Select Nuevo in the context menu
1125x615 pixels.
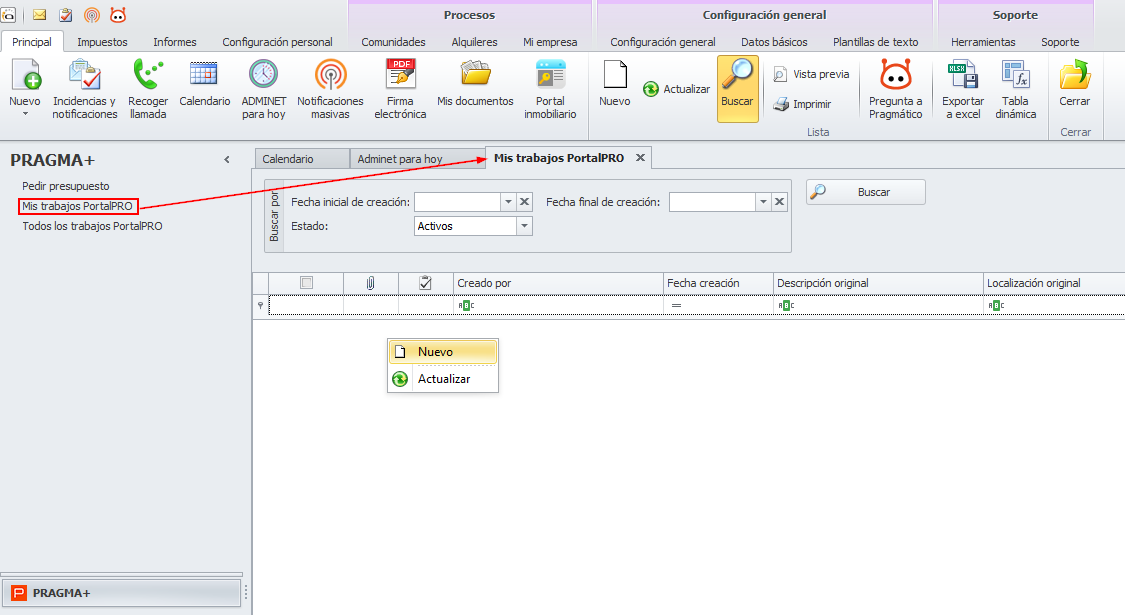[443, 352]
